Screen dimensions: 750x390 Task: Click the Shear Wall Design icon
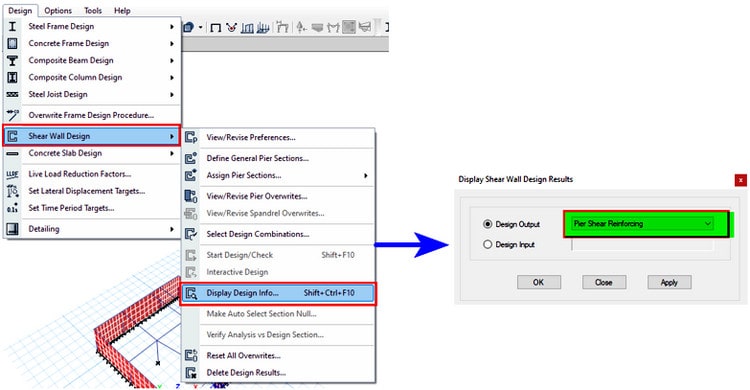tap(12, 136)
